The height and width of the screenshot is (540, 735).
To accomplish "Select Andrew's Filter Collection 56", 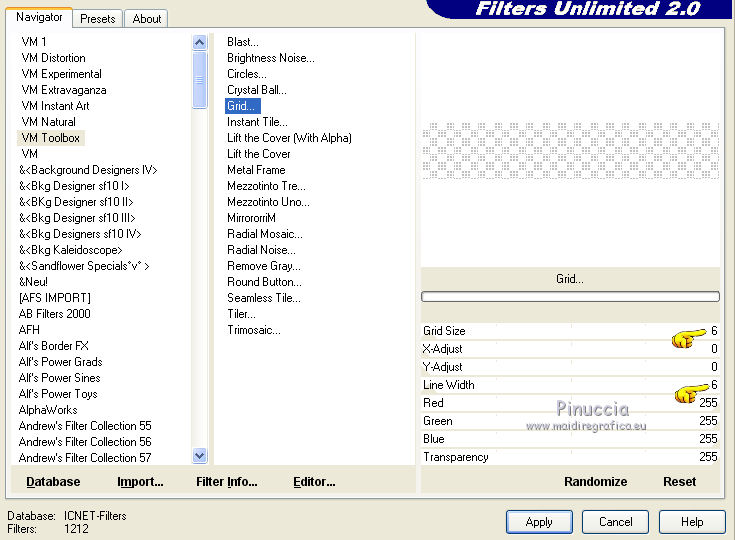I will tap(85, 442).
